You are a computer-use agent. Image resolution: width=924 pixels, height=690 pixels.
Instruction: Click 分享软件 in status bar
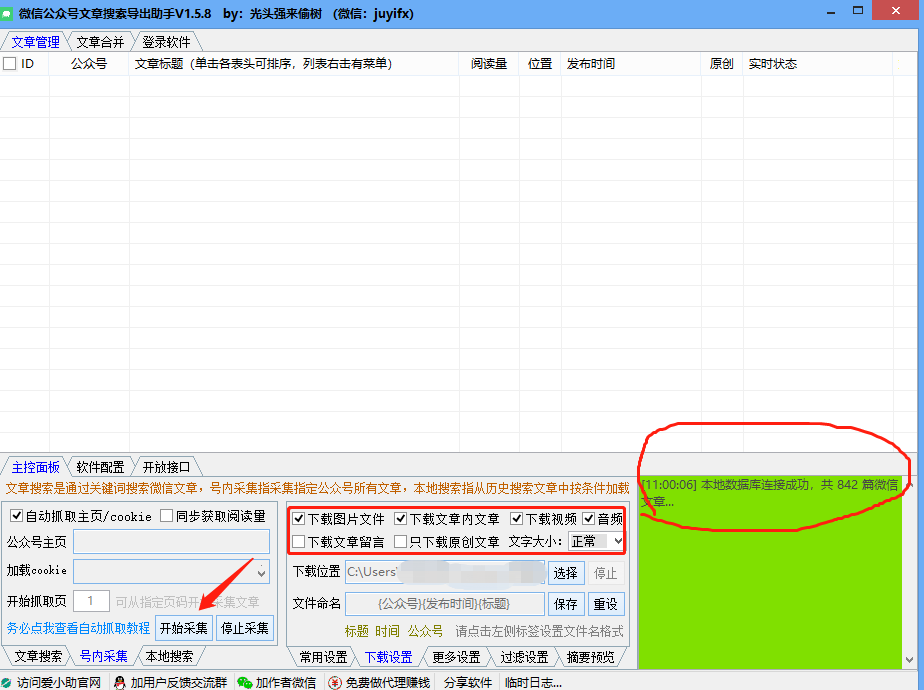(x=468, y=682)
